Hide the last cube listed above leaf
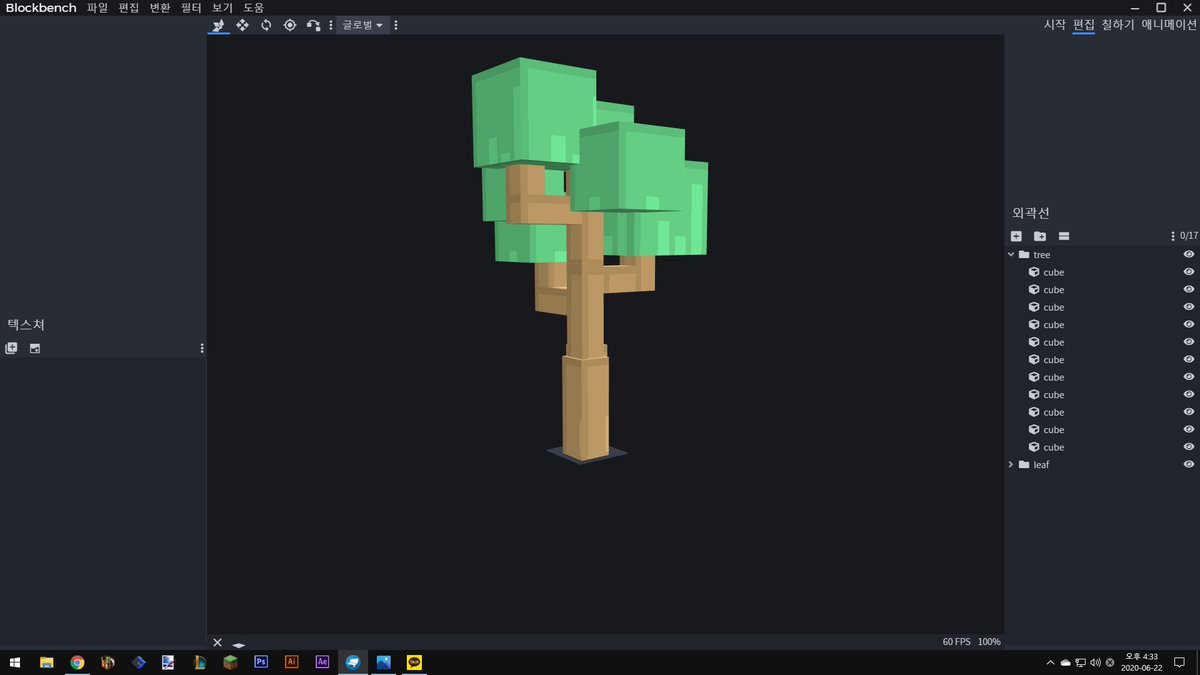 (x=1189, y=447)
